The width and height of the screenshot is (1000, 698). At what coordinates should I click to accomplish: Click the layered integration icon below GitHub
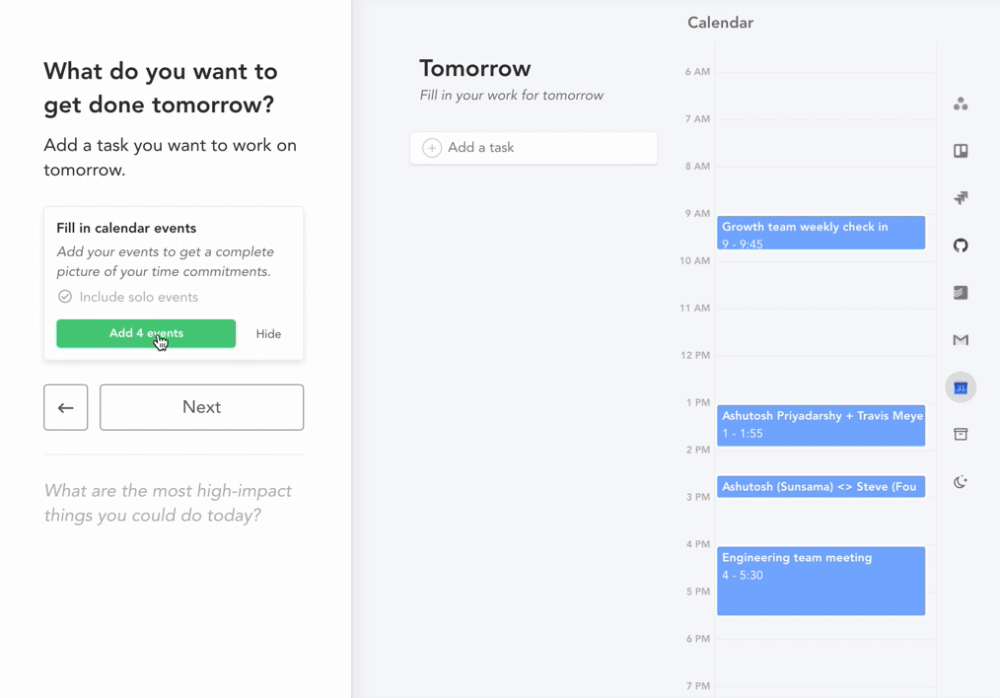pyautogui.click(x=960, y=292)
